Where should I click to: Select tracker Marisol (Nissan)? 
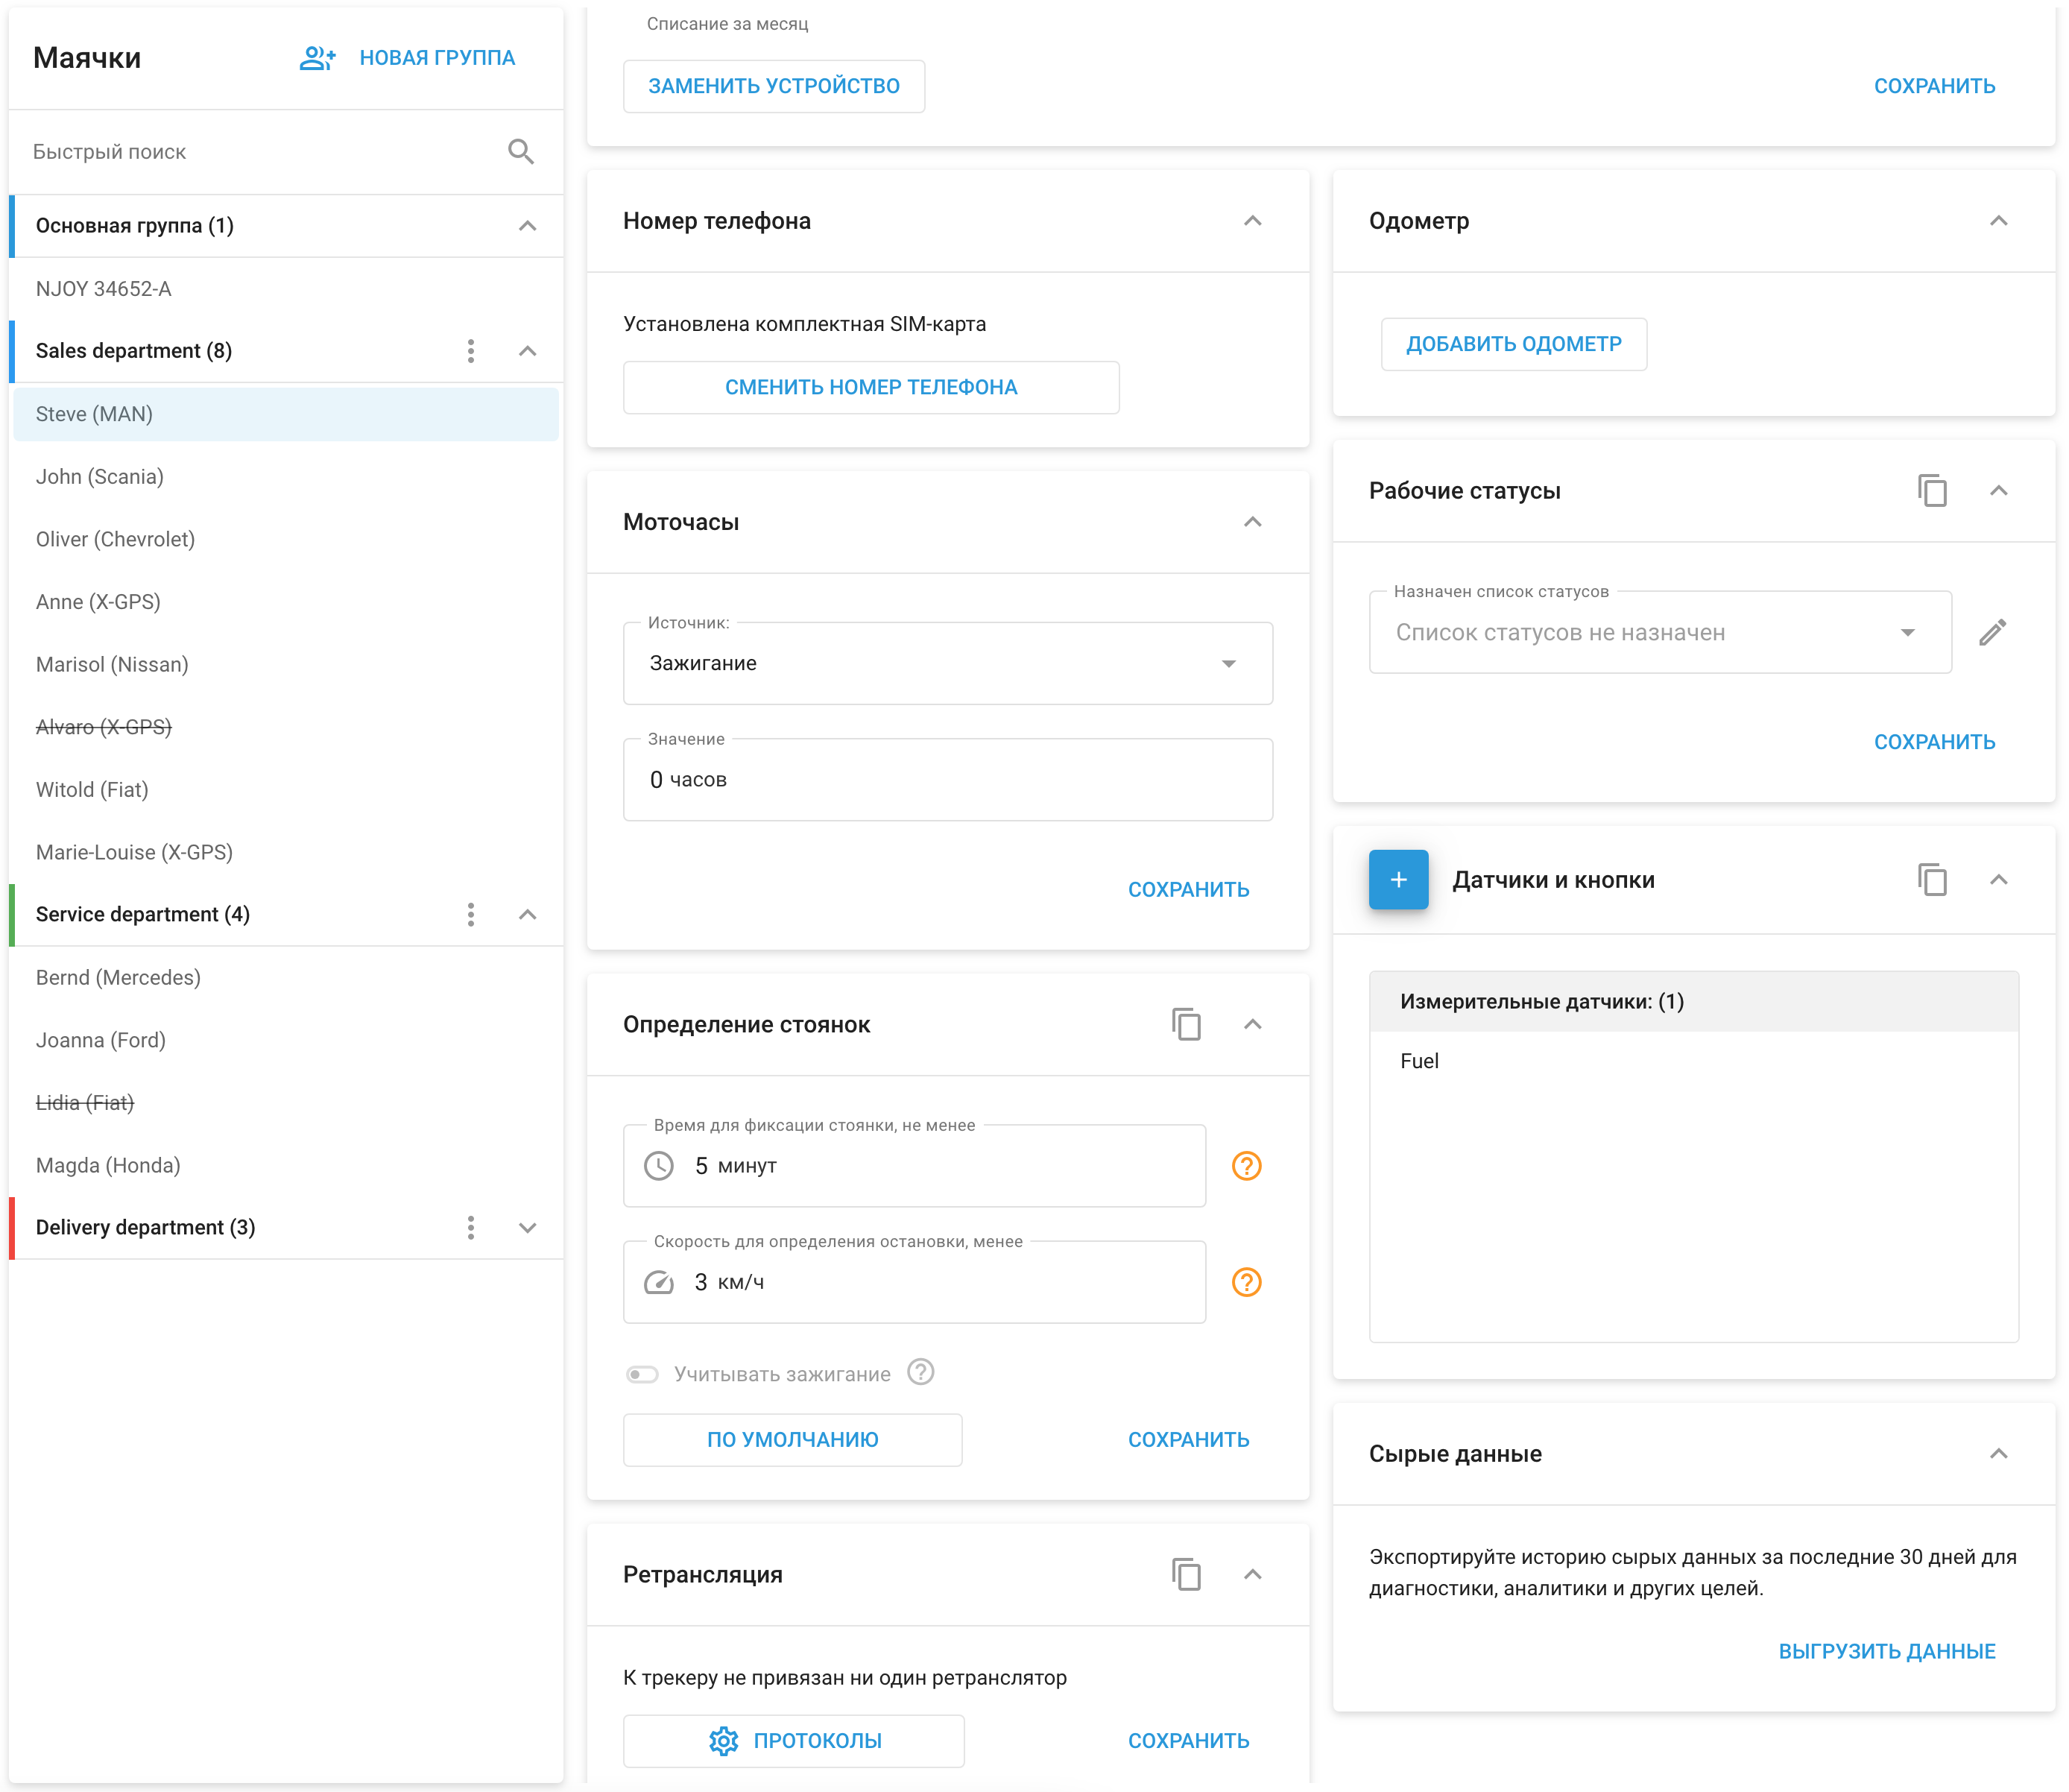[286, 665]
